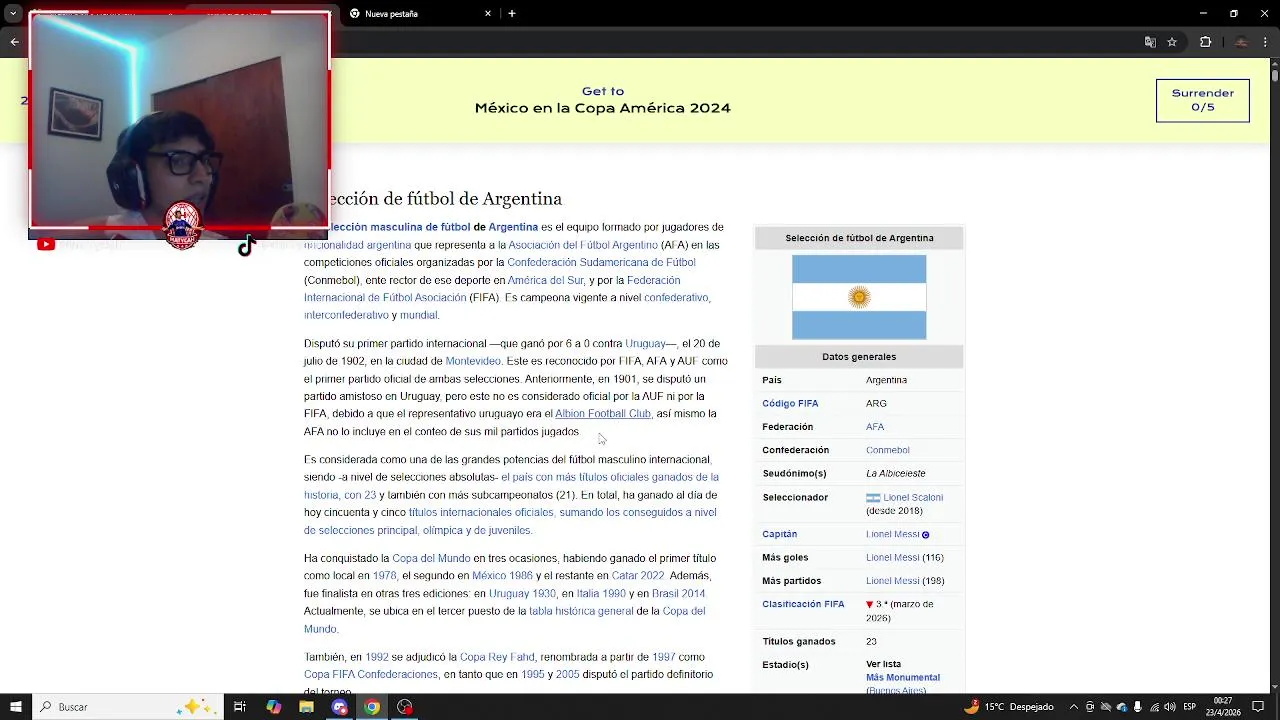Viewport: 1280px width, 720px height.
Task: Open the Windows Start menu
Action: (x=15, y=707)
